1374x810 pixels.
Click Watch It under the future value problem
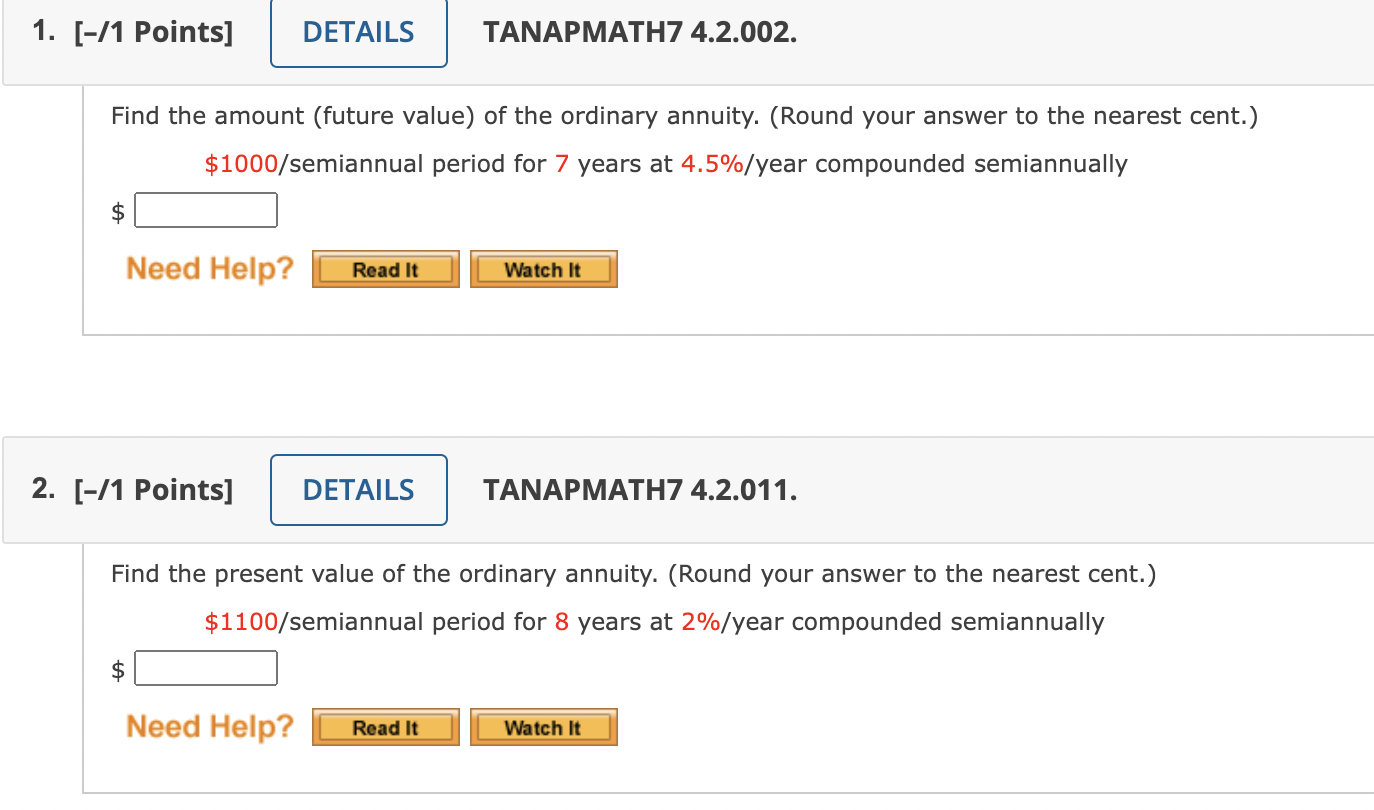click(543, 268)
